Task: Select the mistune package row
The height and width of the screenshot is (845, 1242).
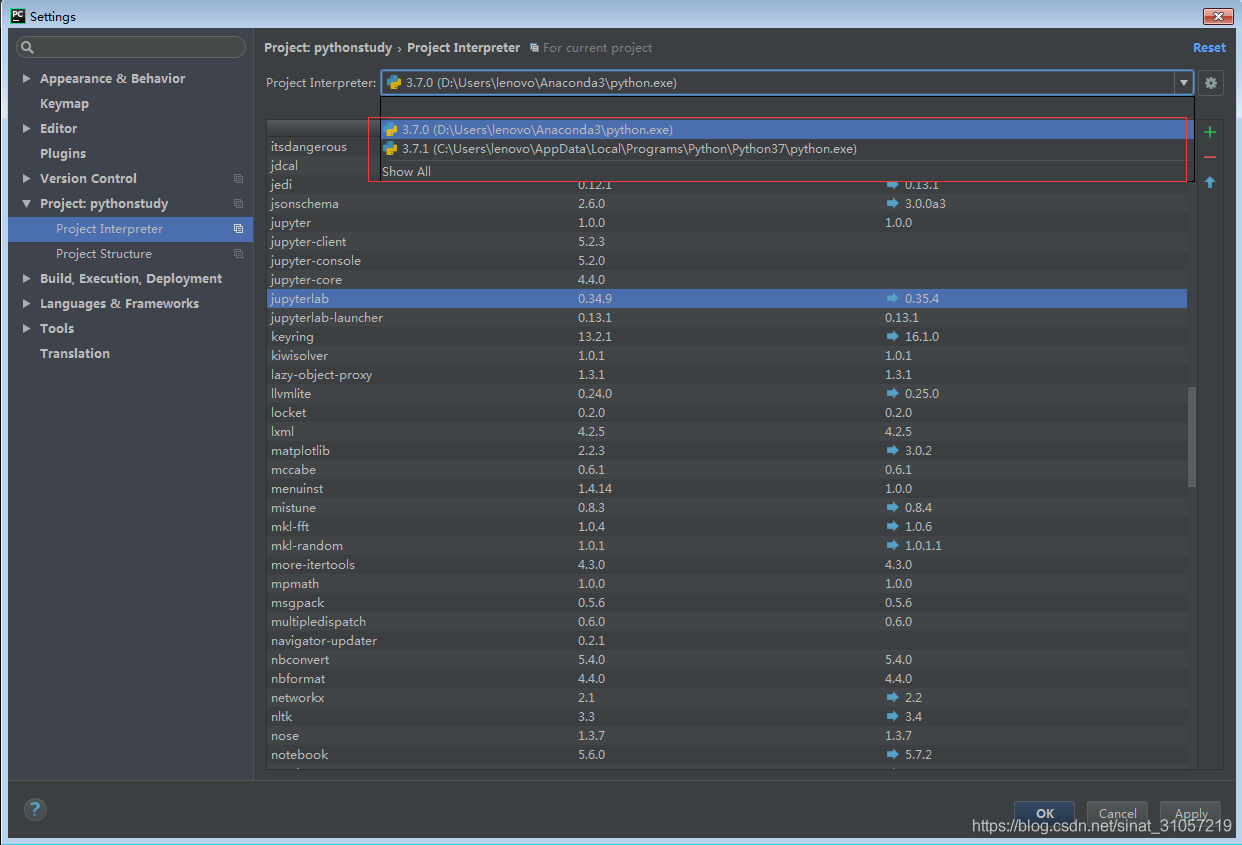Action: tap(727, 508)
